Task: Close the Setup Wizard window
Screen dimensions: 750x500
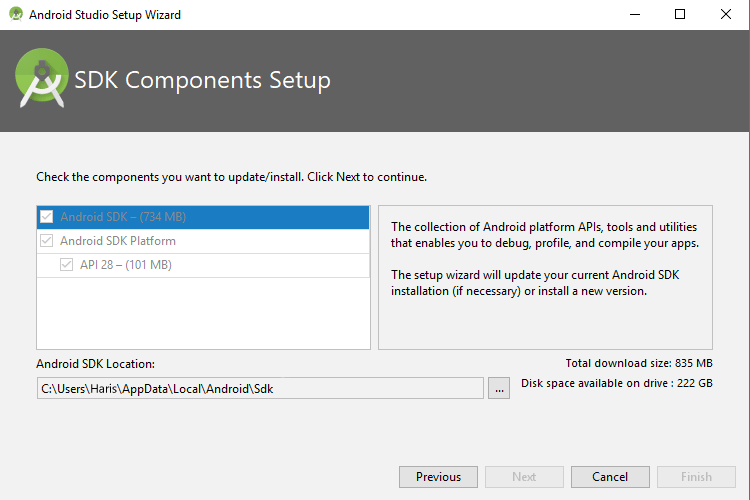Action: (x=726, y=14)
